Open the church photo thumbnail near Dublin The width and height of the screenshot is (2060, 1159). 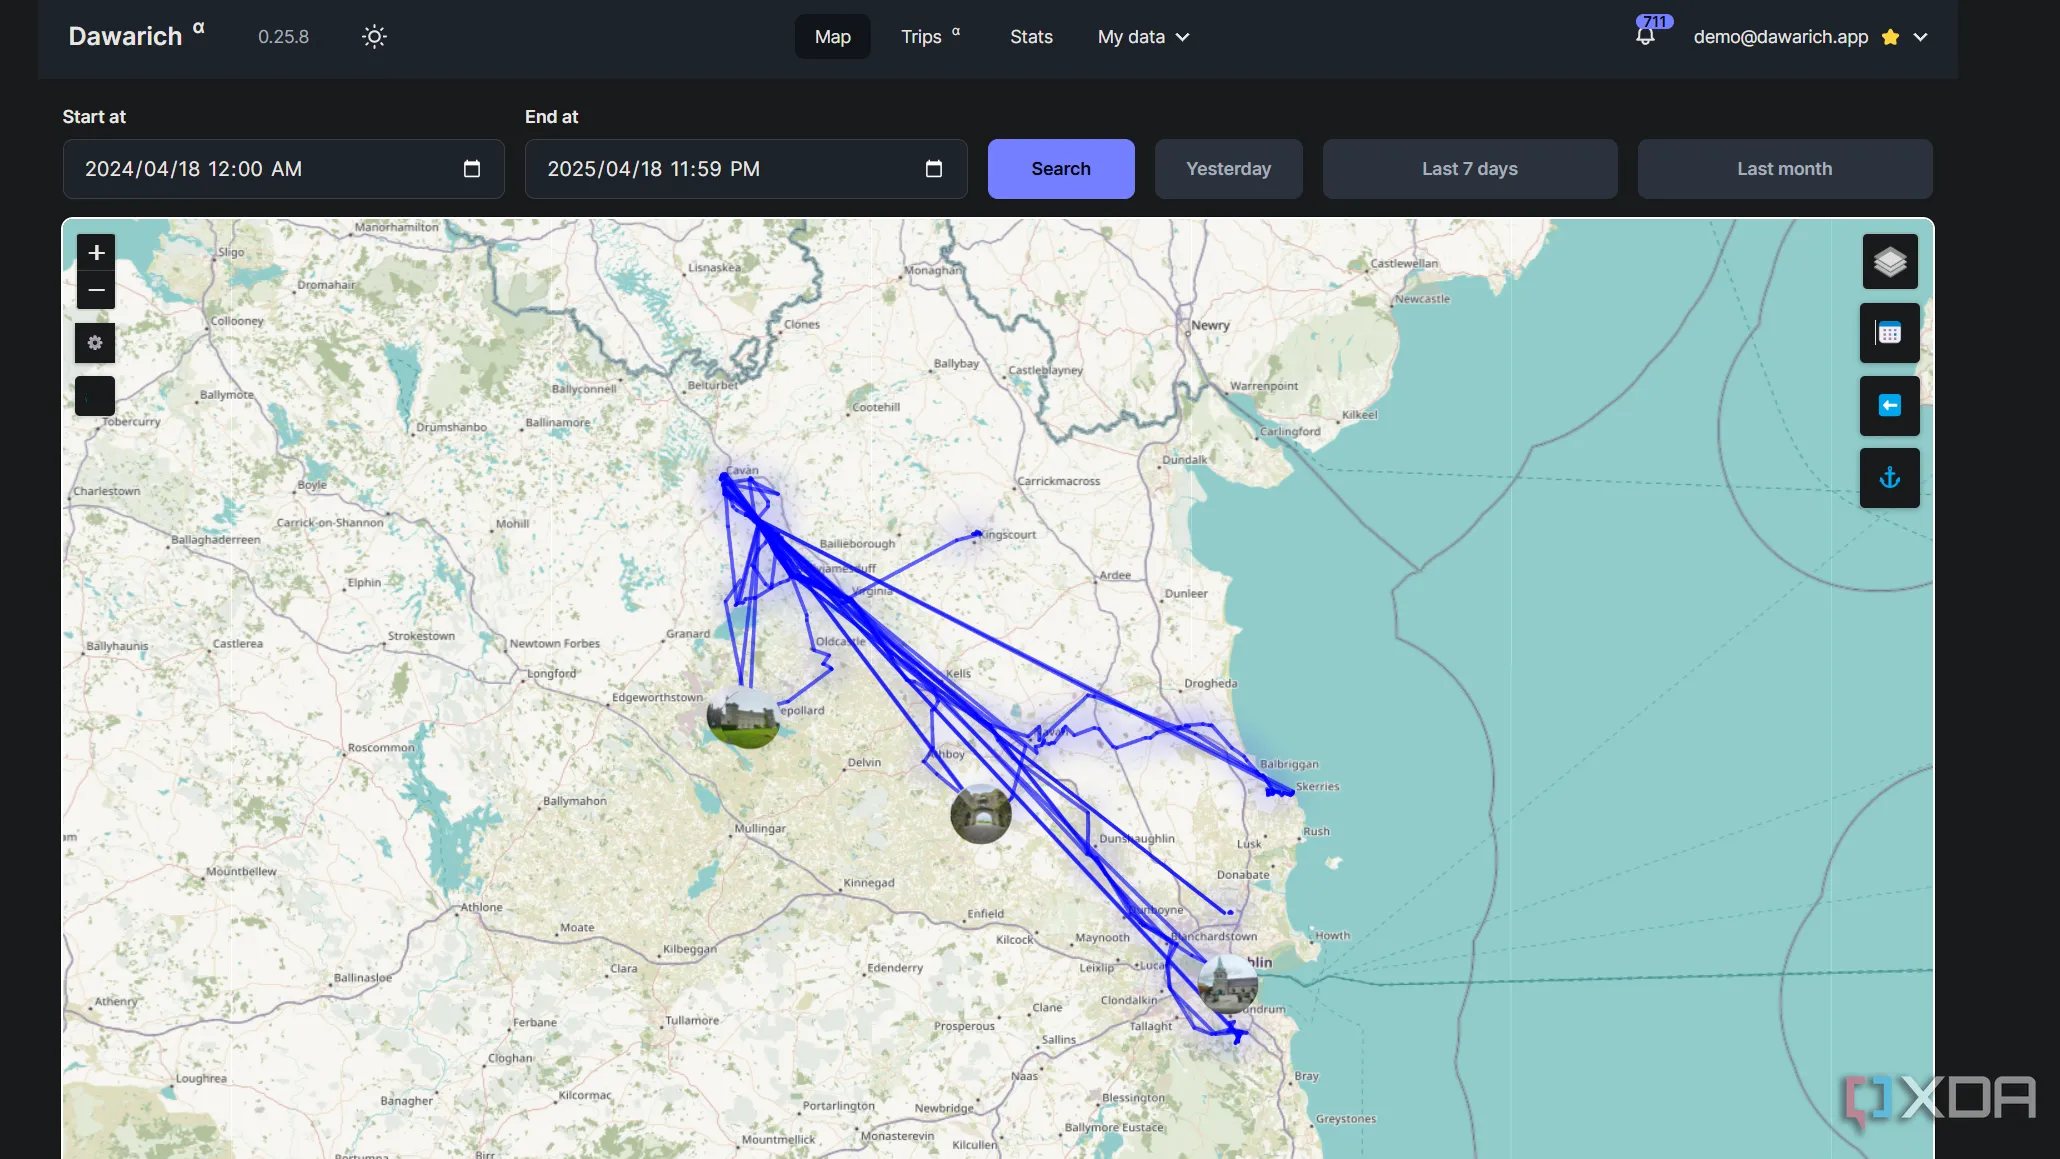(x=1228, y=984)
